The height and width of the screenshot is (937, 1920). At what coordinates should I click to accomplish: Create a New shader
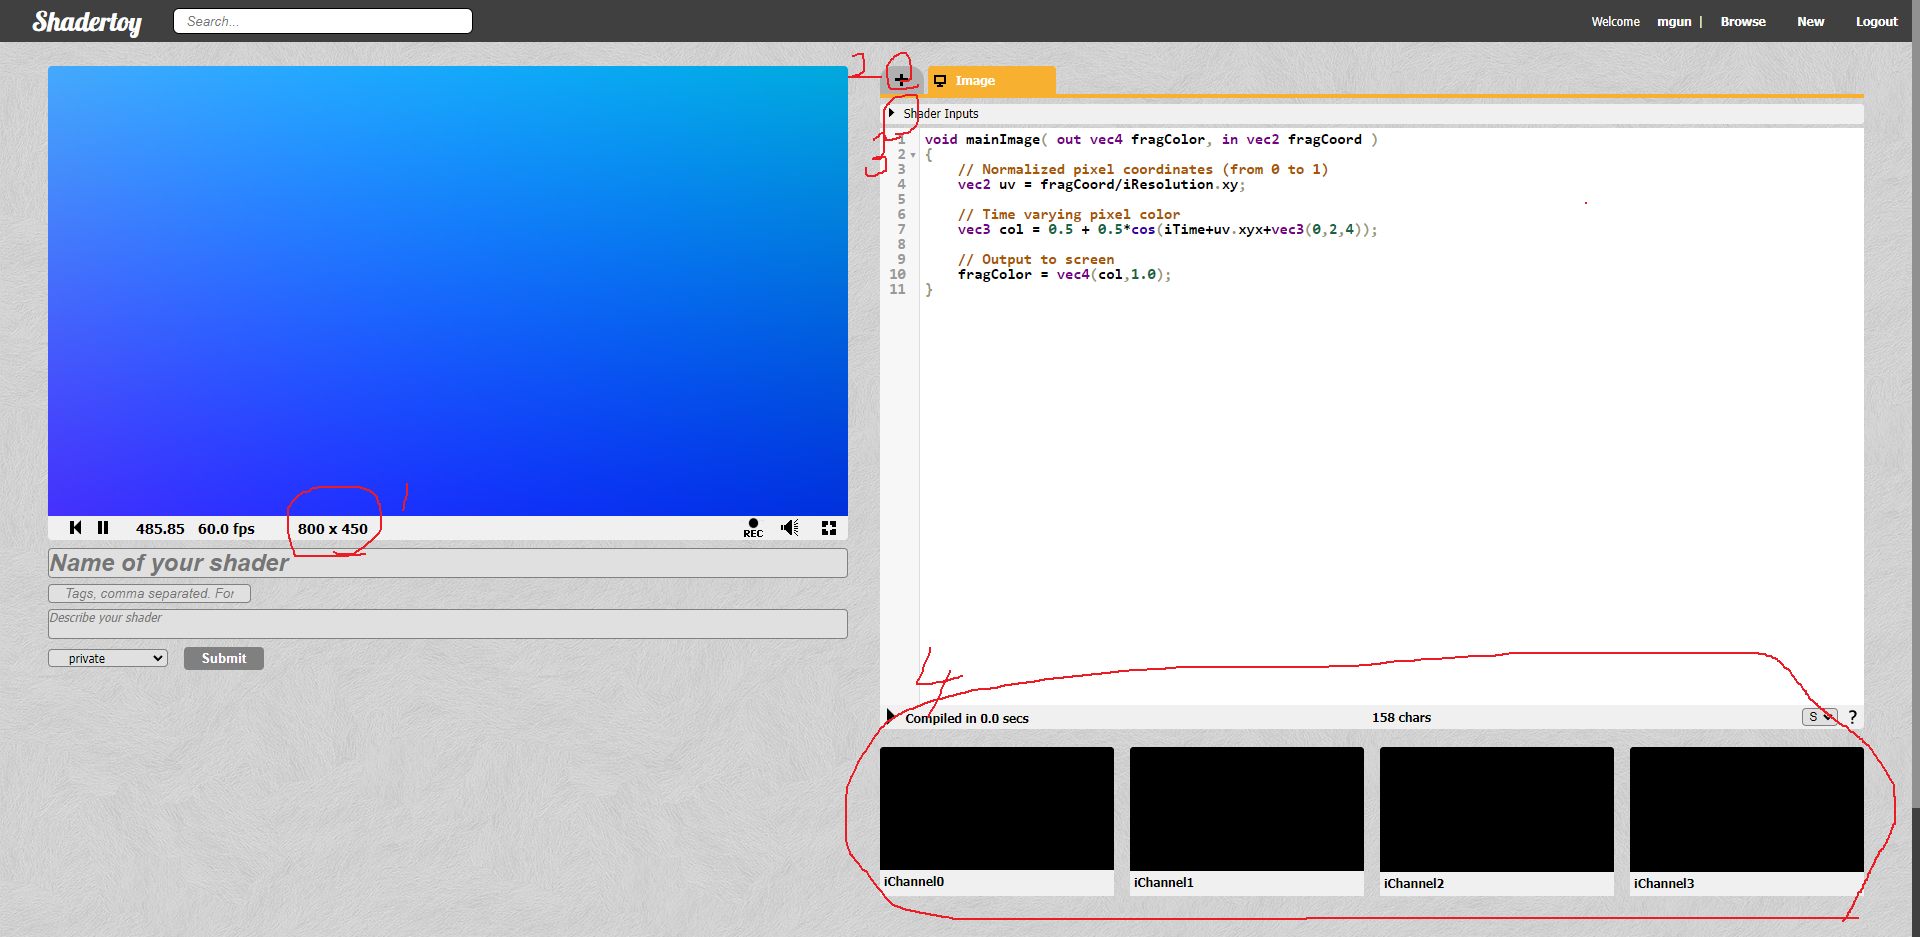[x=1810, y=22]
